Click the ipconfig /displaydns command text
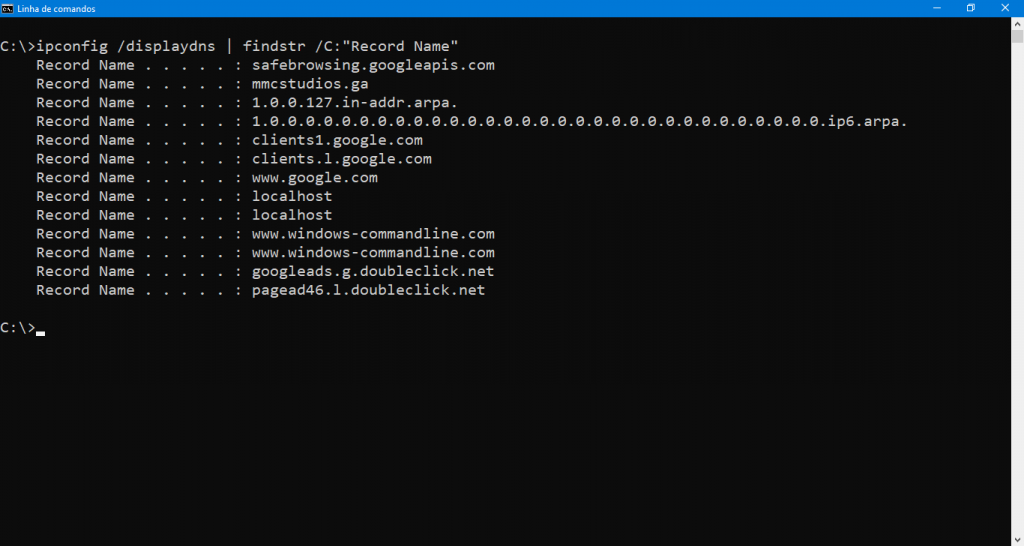Screen dimensions: 1024x546 (x=126, y=46)
